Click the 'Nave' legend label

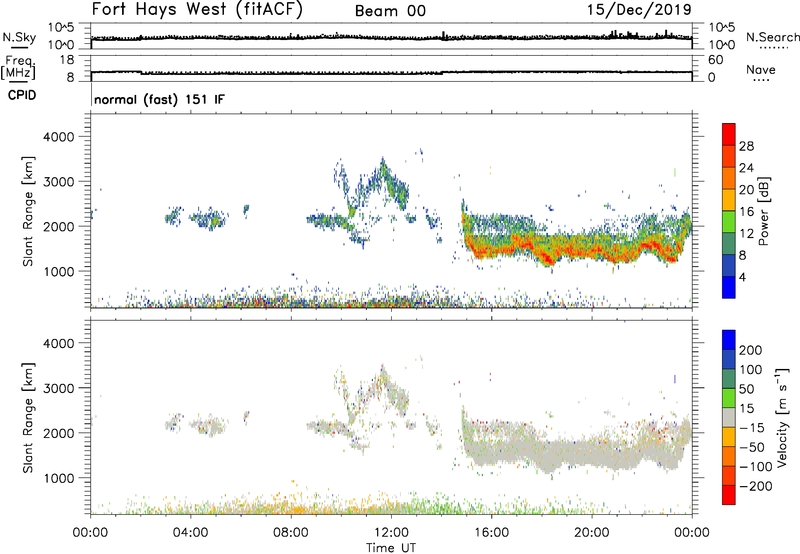[x=761, y=70]
